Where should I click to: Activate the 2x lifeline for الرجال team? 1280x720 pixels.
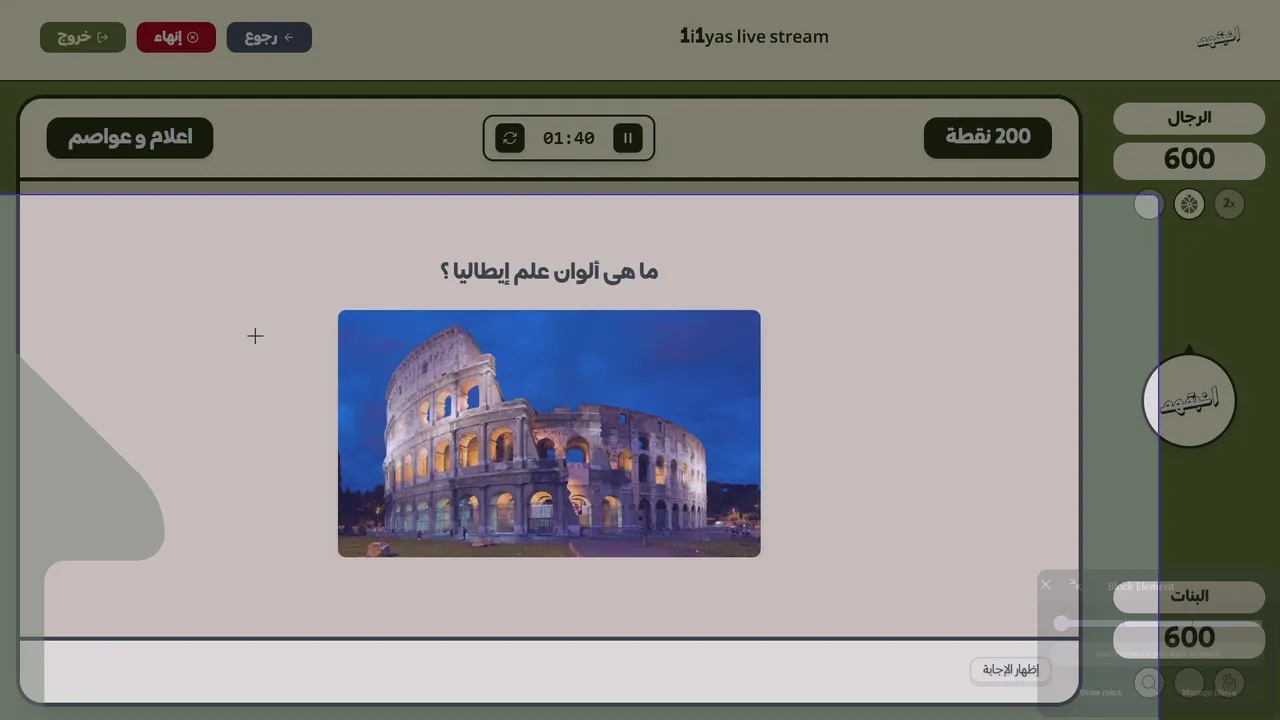click(1230, 204)
